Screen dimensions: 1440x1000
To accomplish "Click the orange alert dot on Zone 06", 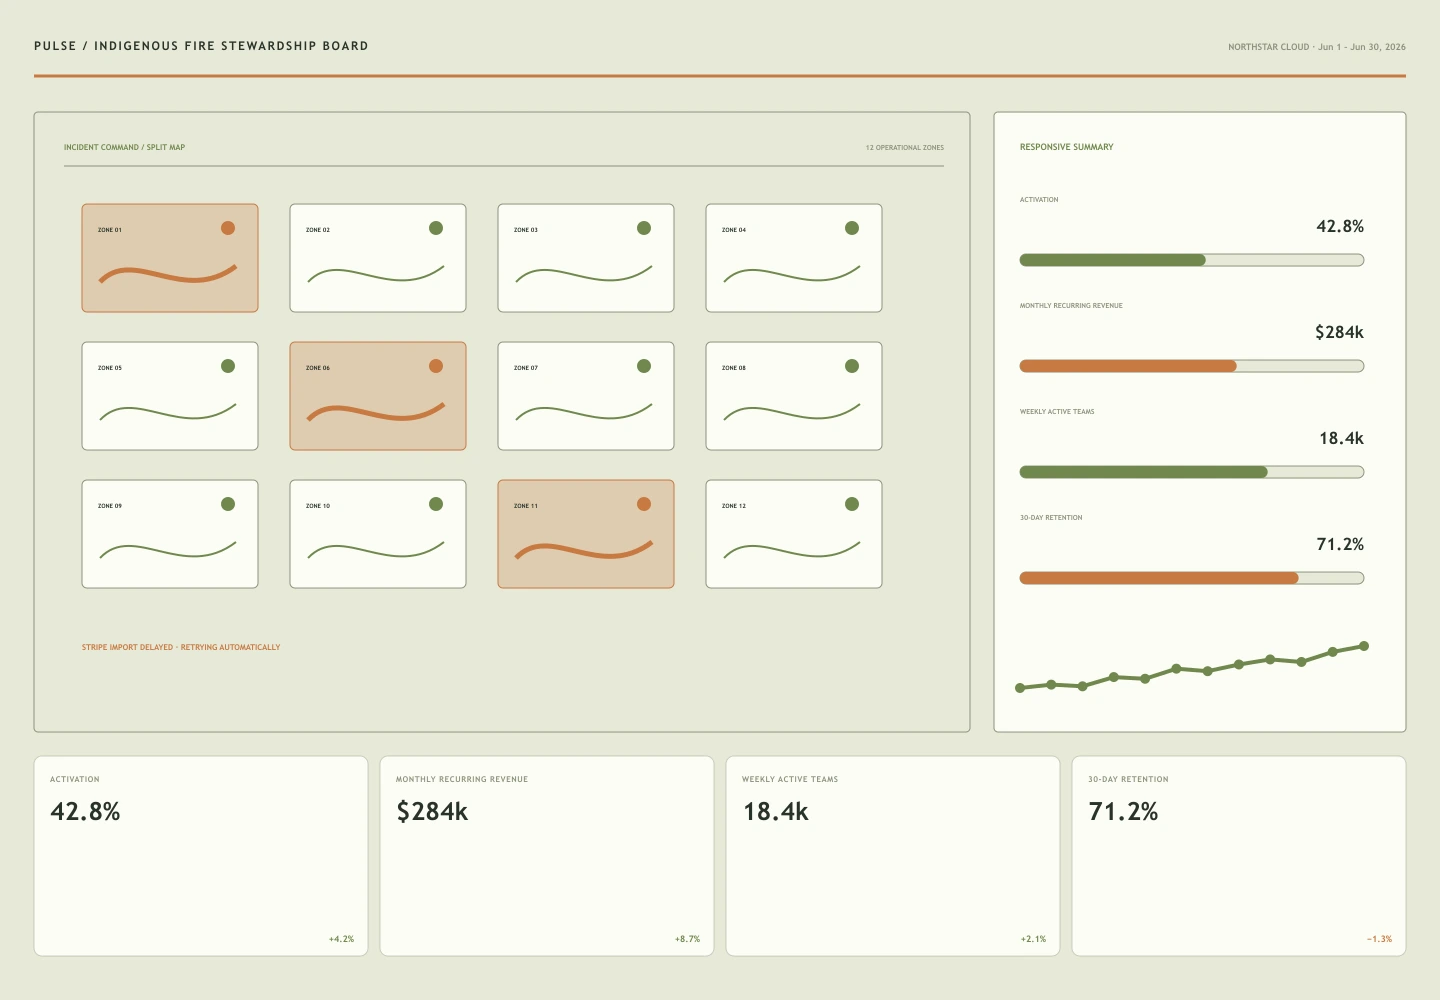I will tap(436, 366).
